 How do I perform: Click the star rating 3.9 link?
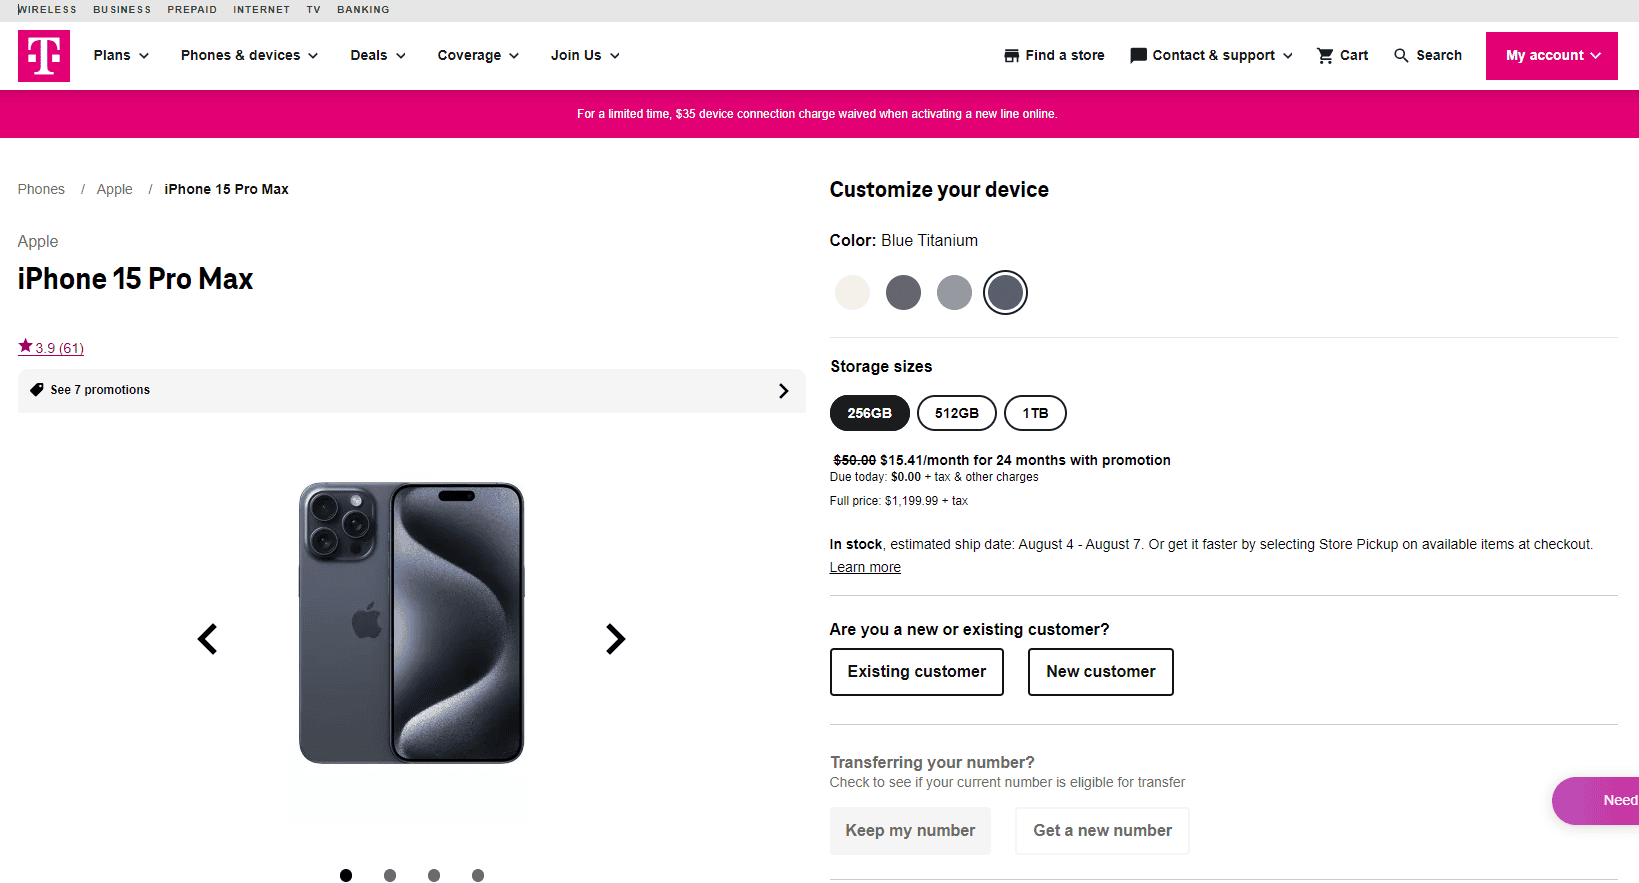tap(51, 348)
